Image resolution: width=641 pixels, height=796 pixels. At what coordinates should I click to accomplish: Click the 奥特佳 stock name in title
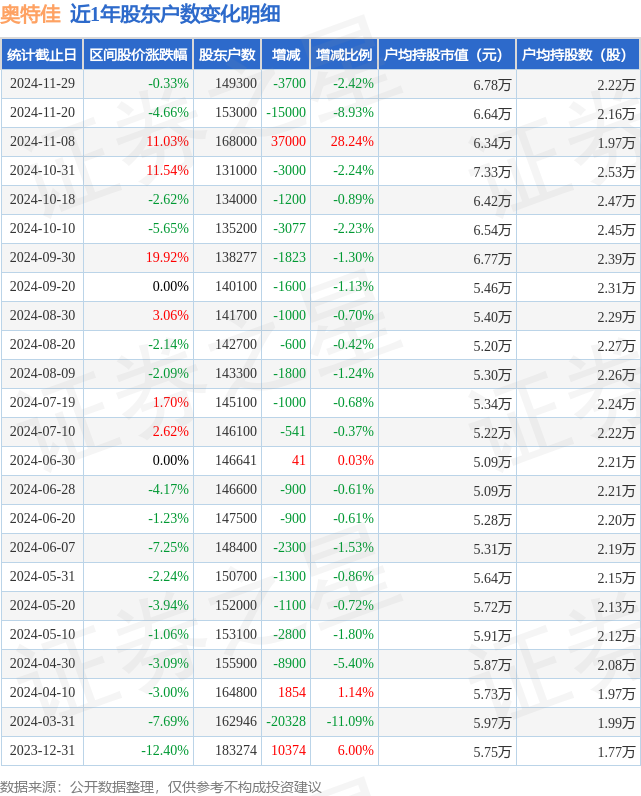point(30,14)
